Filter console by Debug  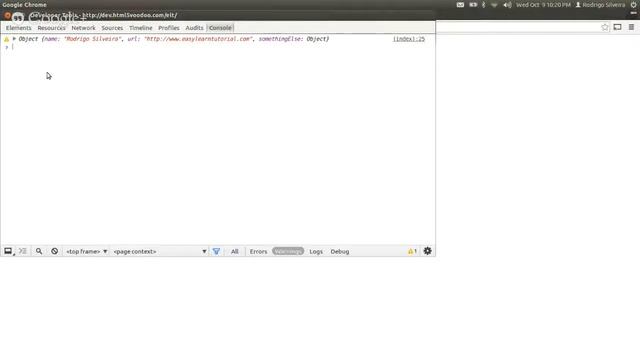point(340,251)
